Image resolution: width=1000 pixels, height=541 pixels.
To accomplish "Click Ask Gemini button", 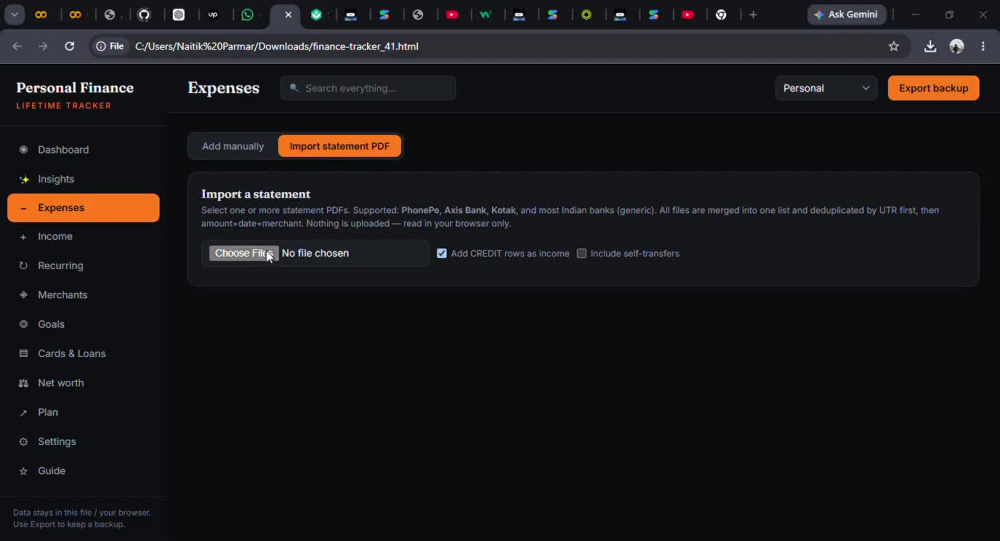I will 846,15.
